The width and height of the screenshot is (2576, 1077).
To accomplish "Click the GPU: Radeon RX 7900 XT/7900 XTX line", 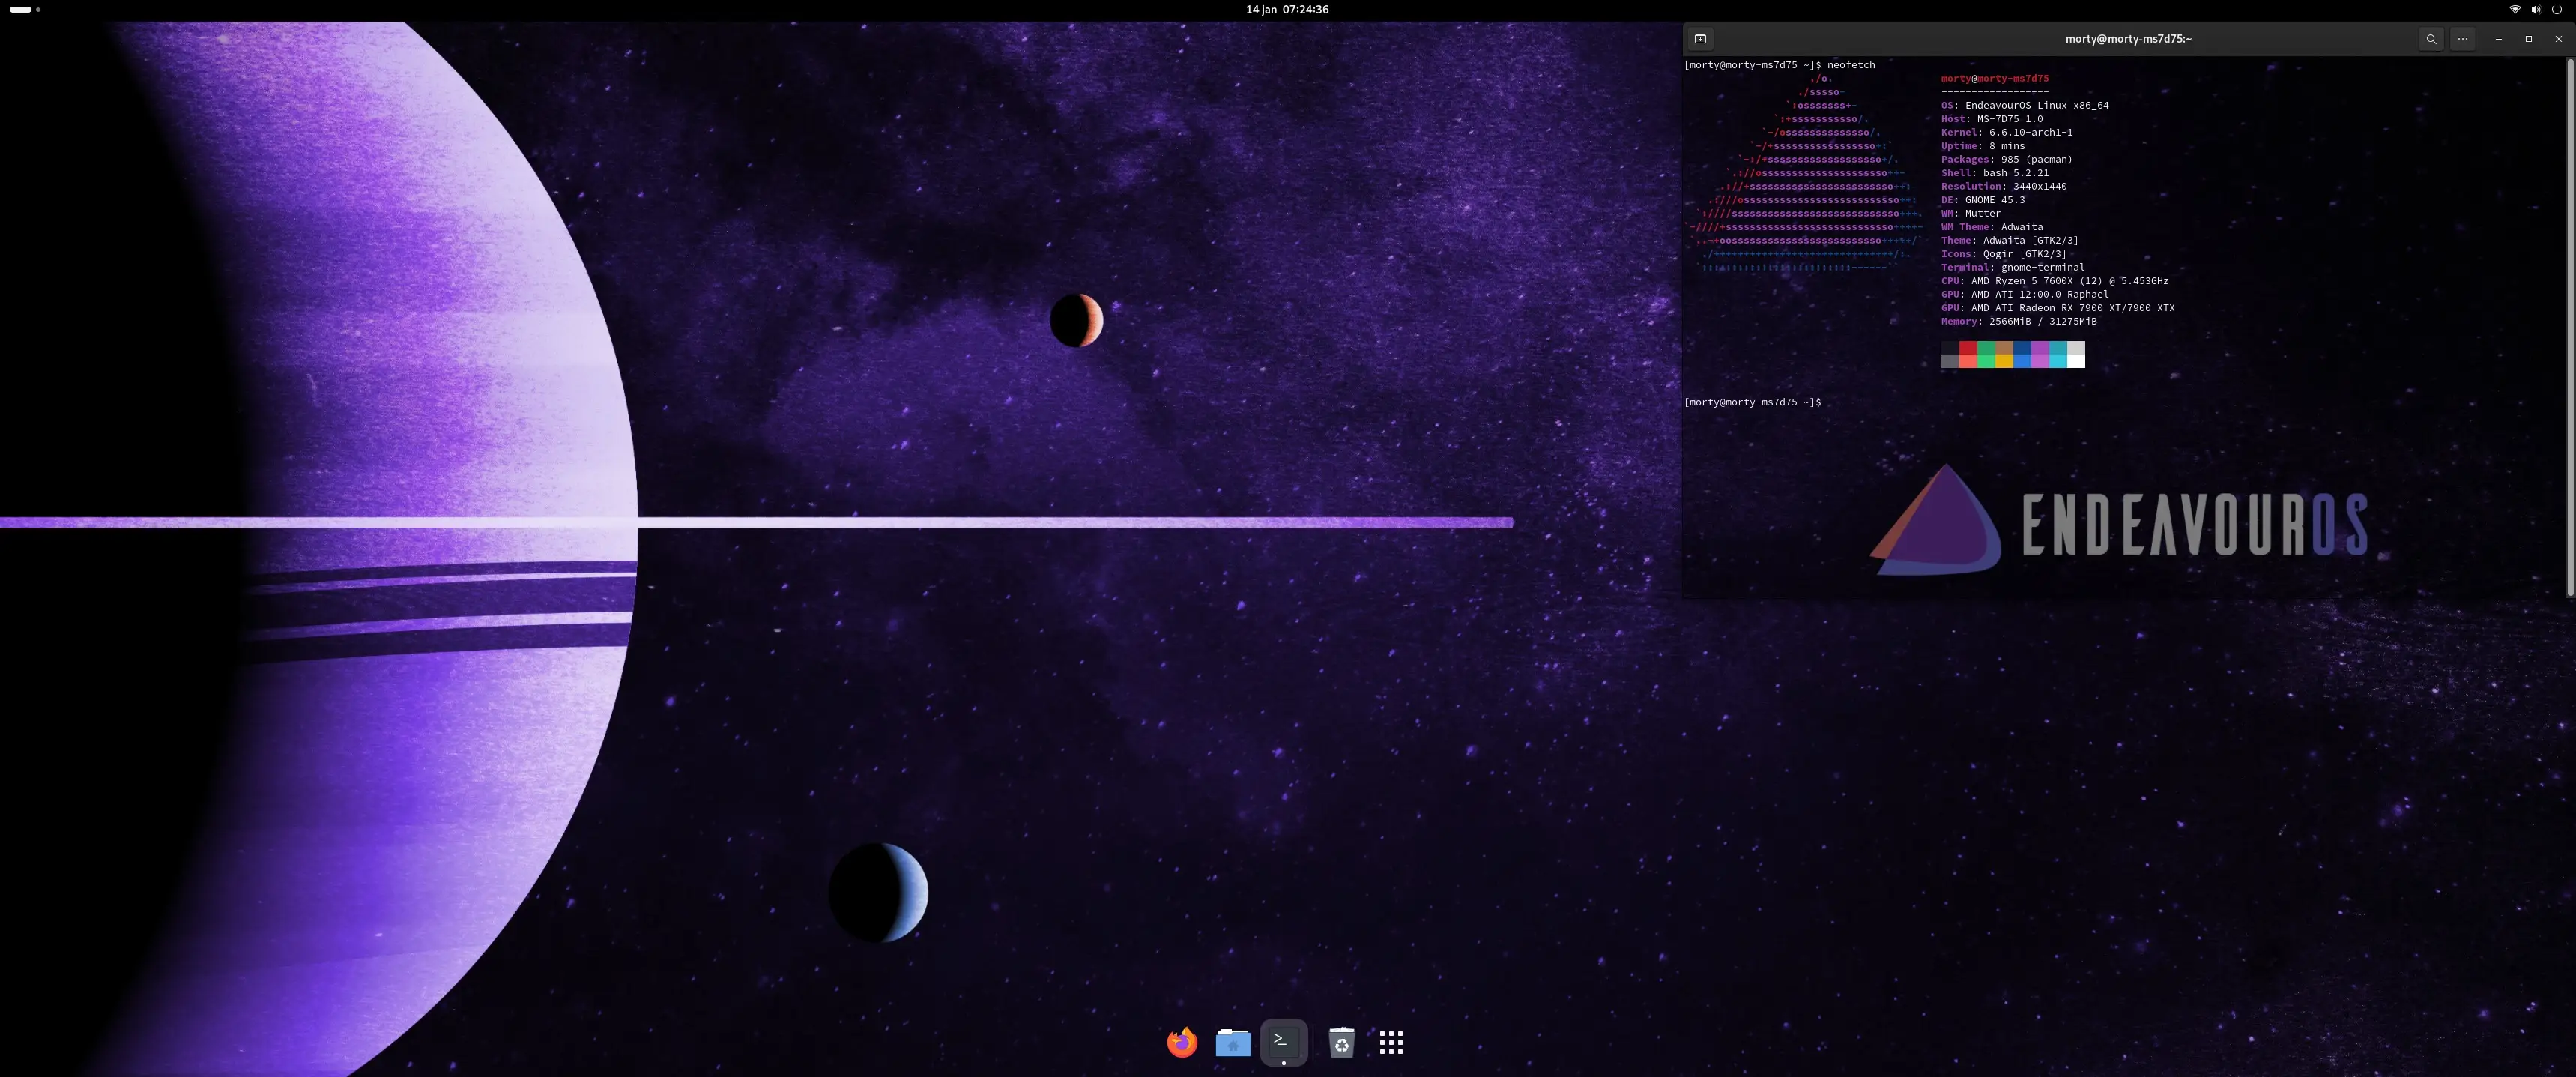I will [2058, 308].
